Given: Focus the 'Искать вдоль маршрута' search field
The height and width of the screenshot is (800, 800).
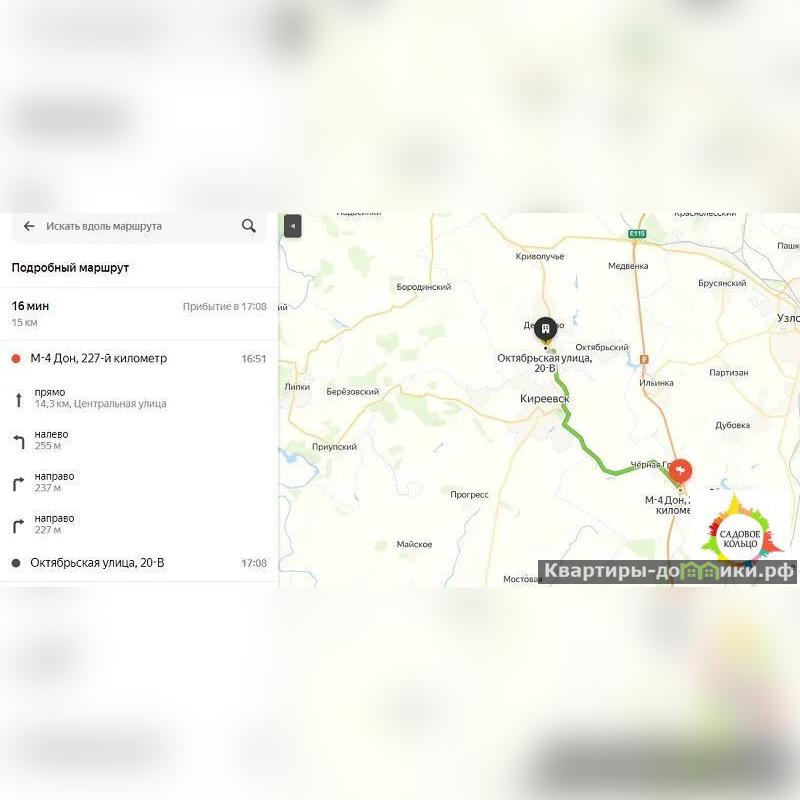Looking at the screenshot, I should [139, 226].
